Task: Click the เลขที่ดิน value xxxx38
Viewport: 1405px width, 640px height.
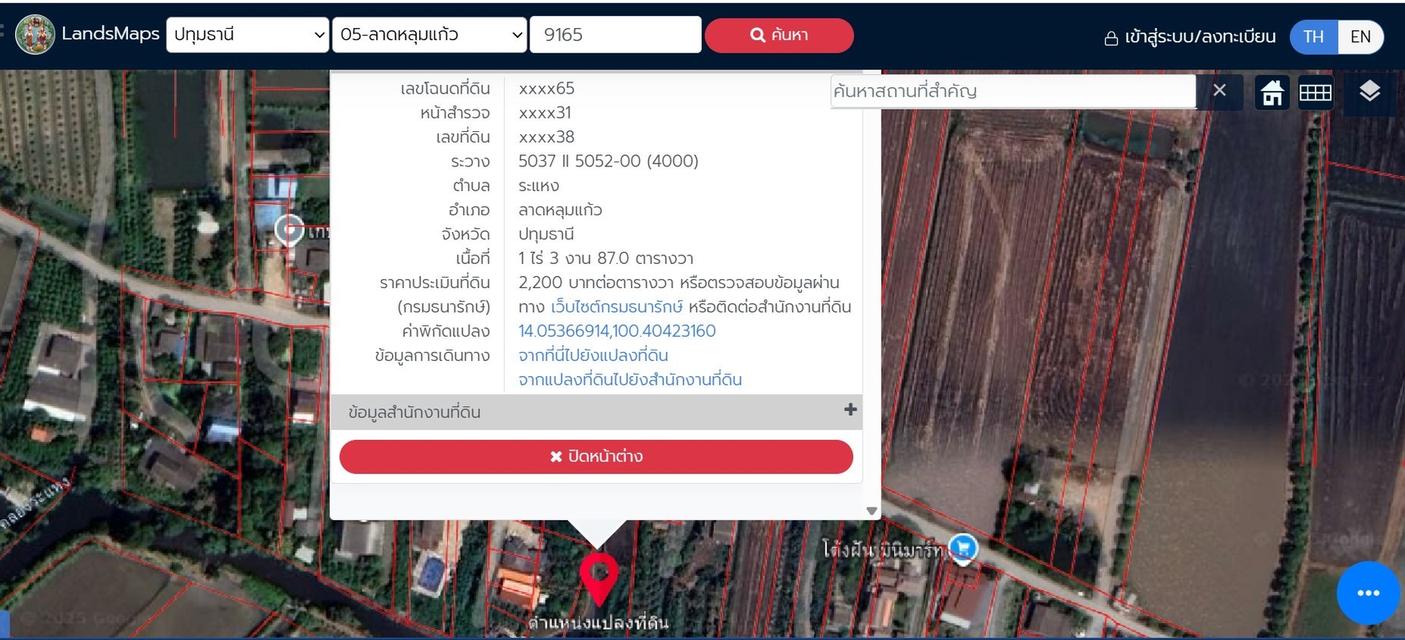Action: point(546,137)
